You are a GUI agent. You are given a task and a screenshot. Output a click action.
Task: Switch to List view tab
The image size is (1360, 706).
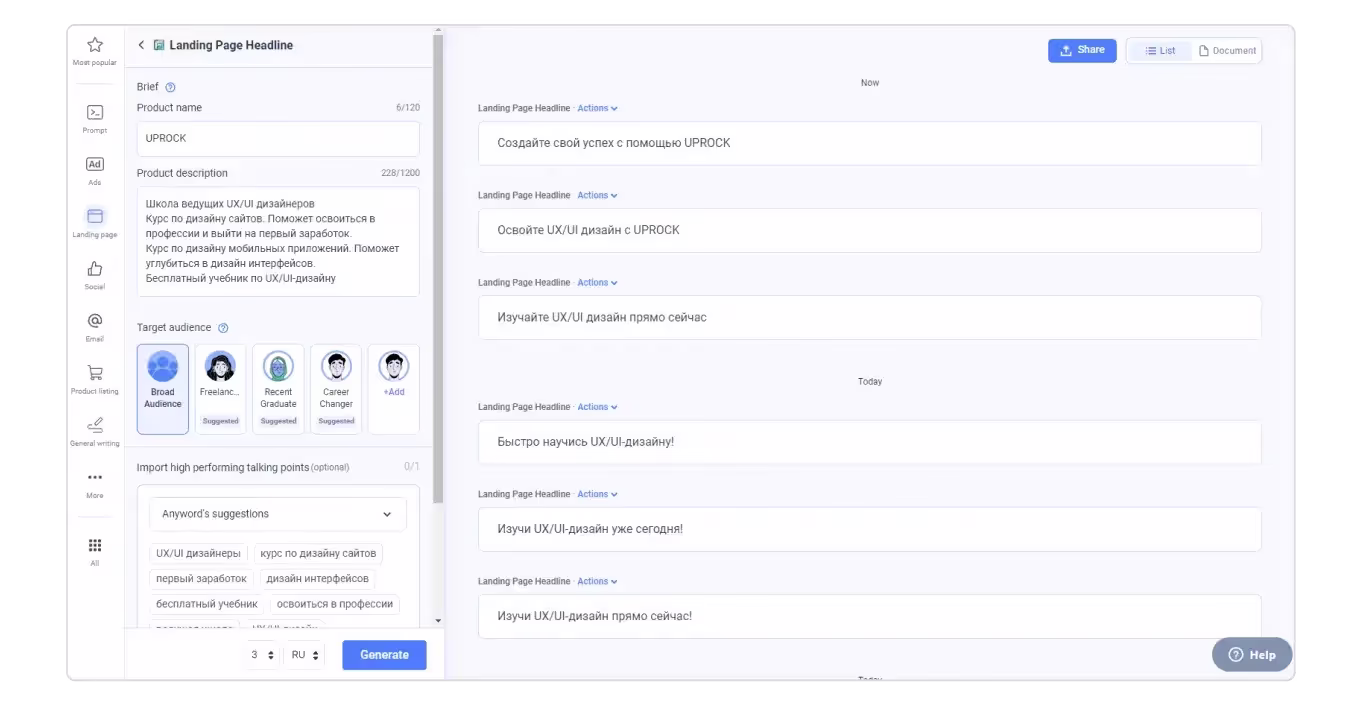tap(1160, 51)
